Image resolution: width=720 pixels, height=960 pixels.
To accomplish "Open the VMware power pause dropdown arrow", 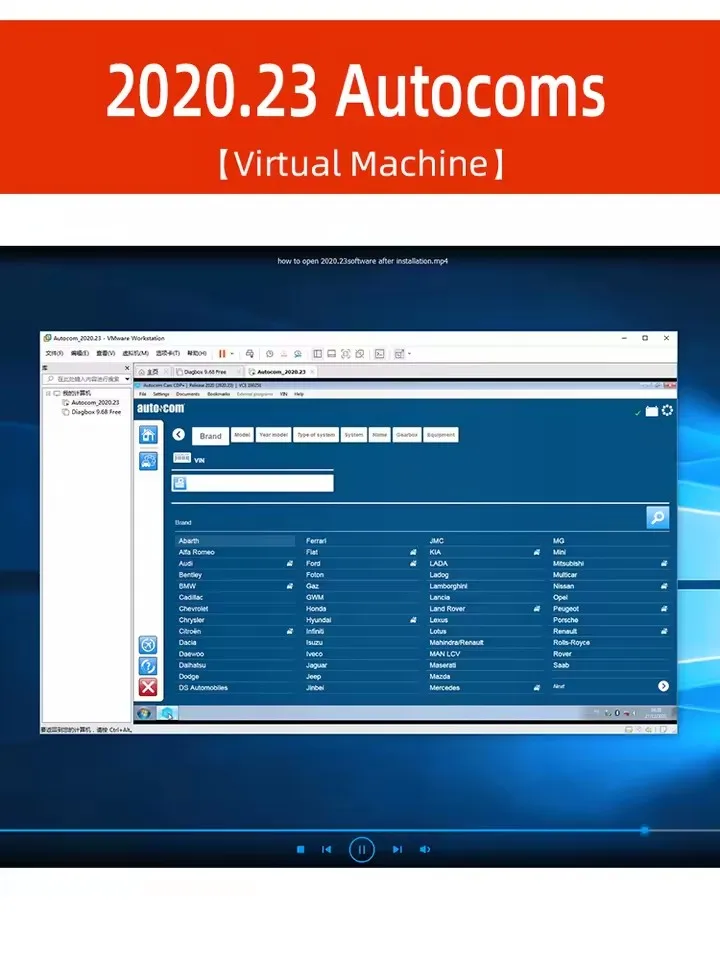I will tap(232, 353).
